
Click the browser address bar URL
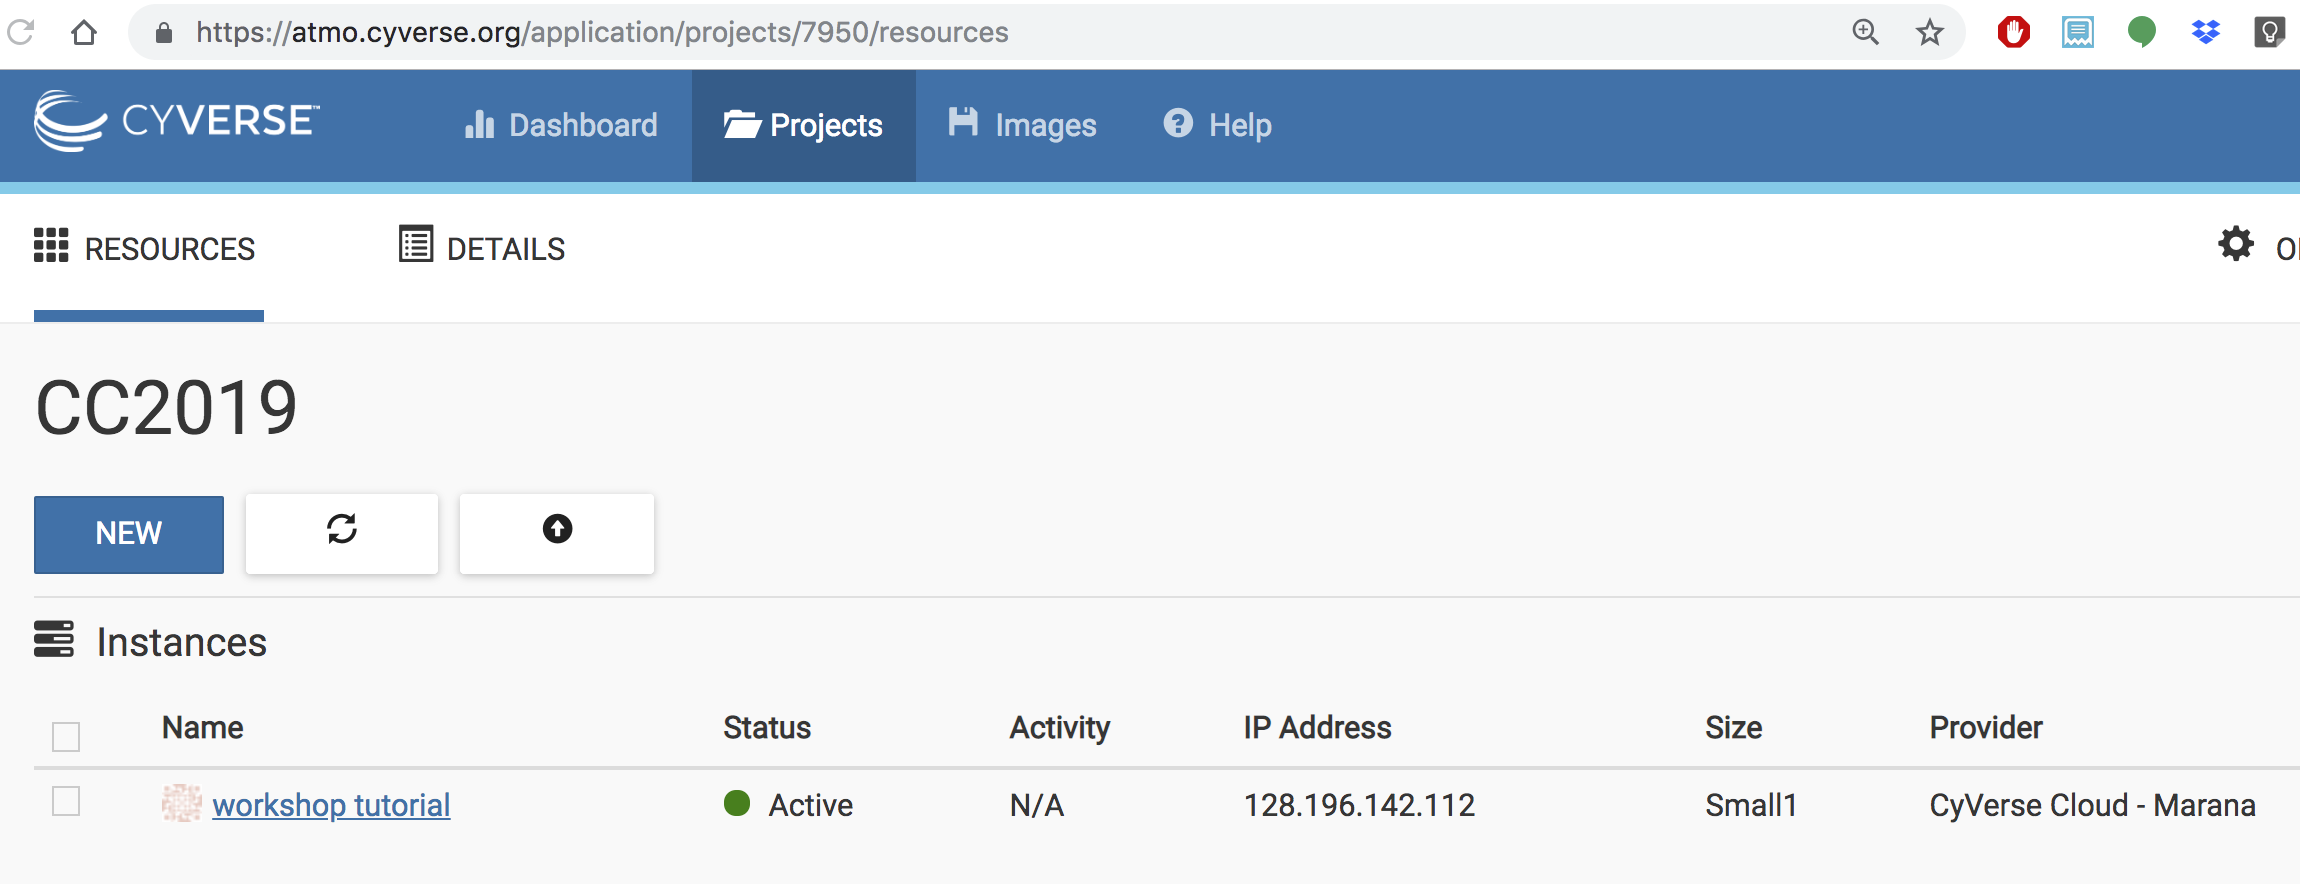click(602, 32)
